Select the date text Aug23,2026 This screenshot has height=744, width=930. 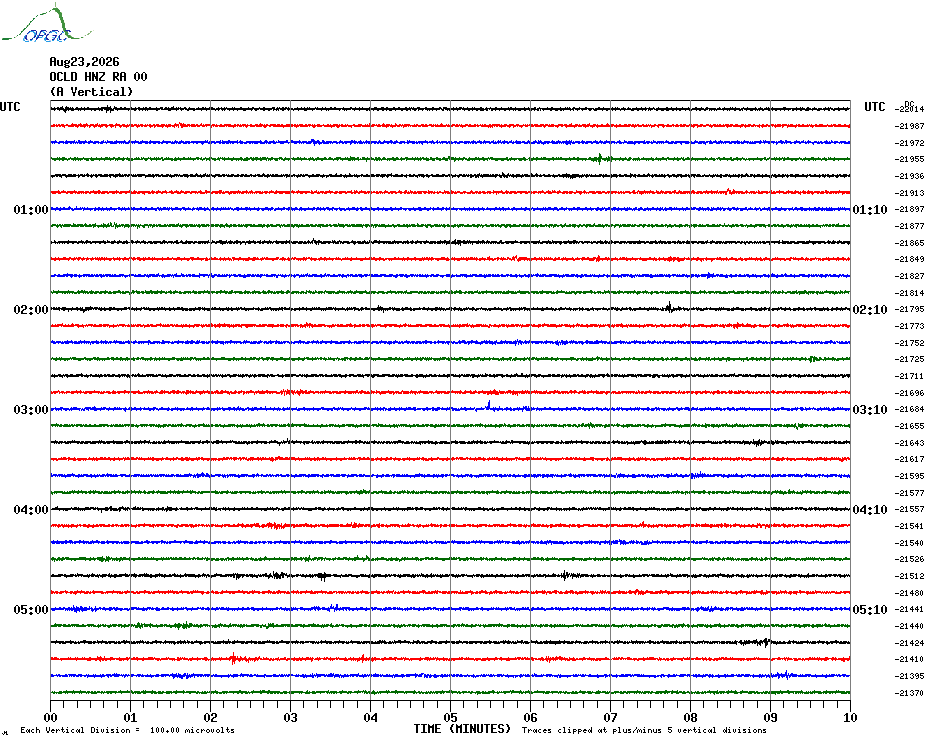84,62
